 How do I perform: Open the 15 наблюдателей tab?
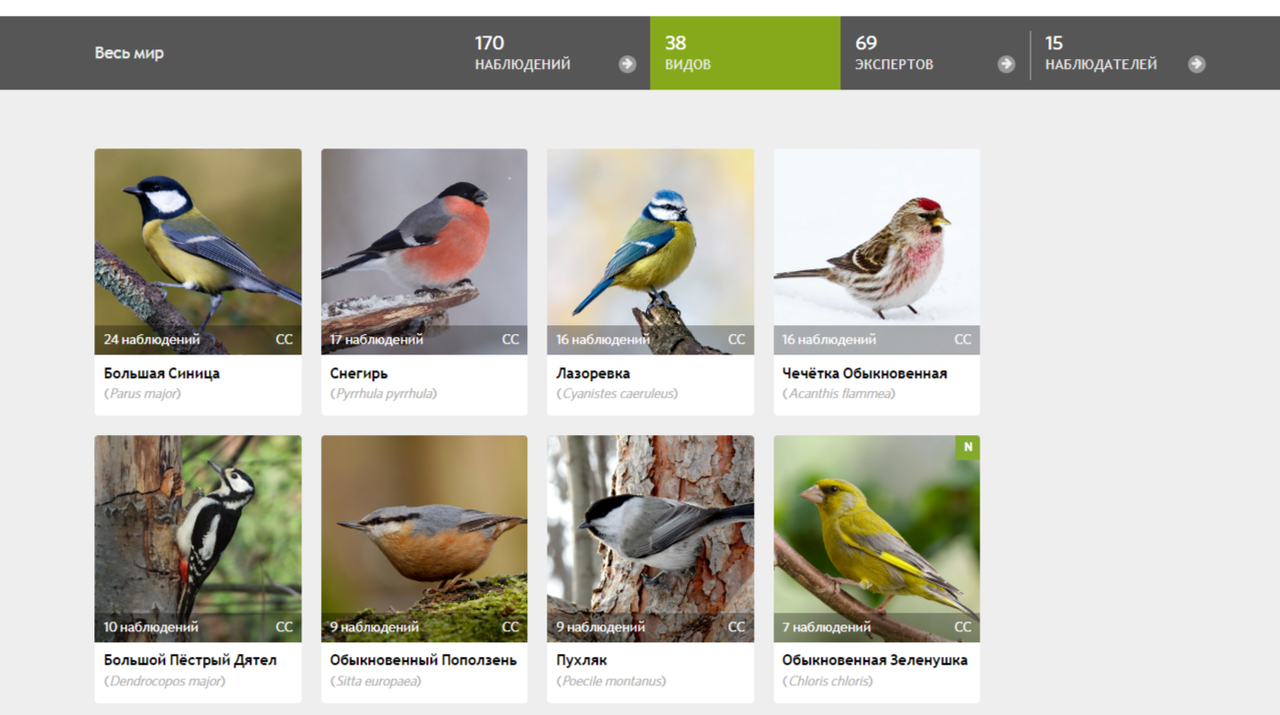click(x=1125, y=53)
